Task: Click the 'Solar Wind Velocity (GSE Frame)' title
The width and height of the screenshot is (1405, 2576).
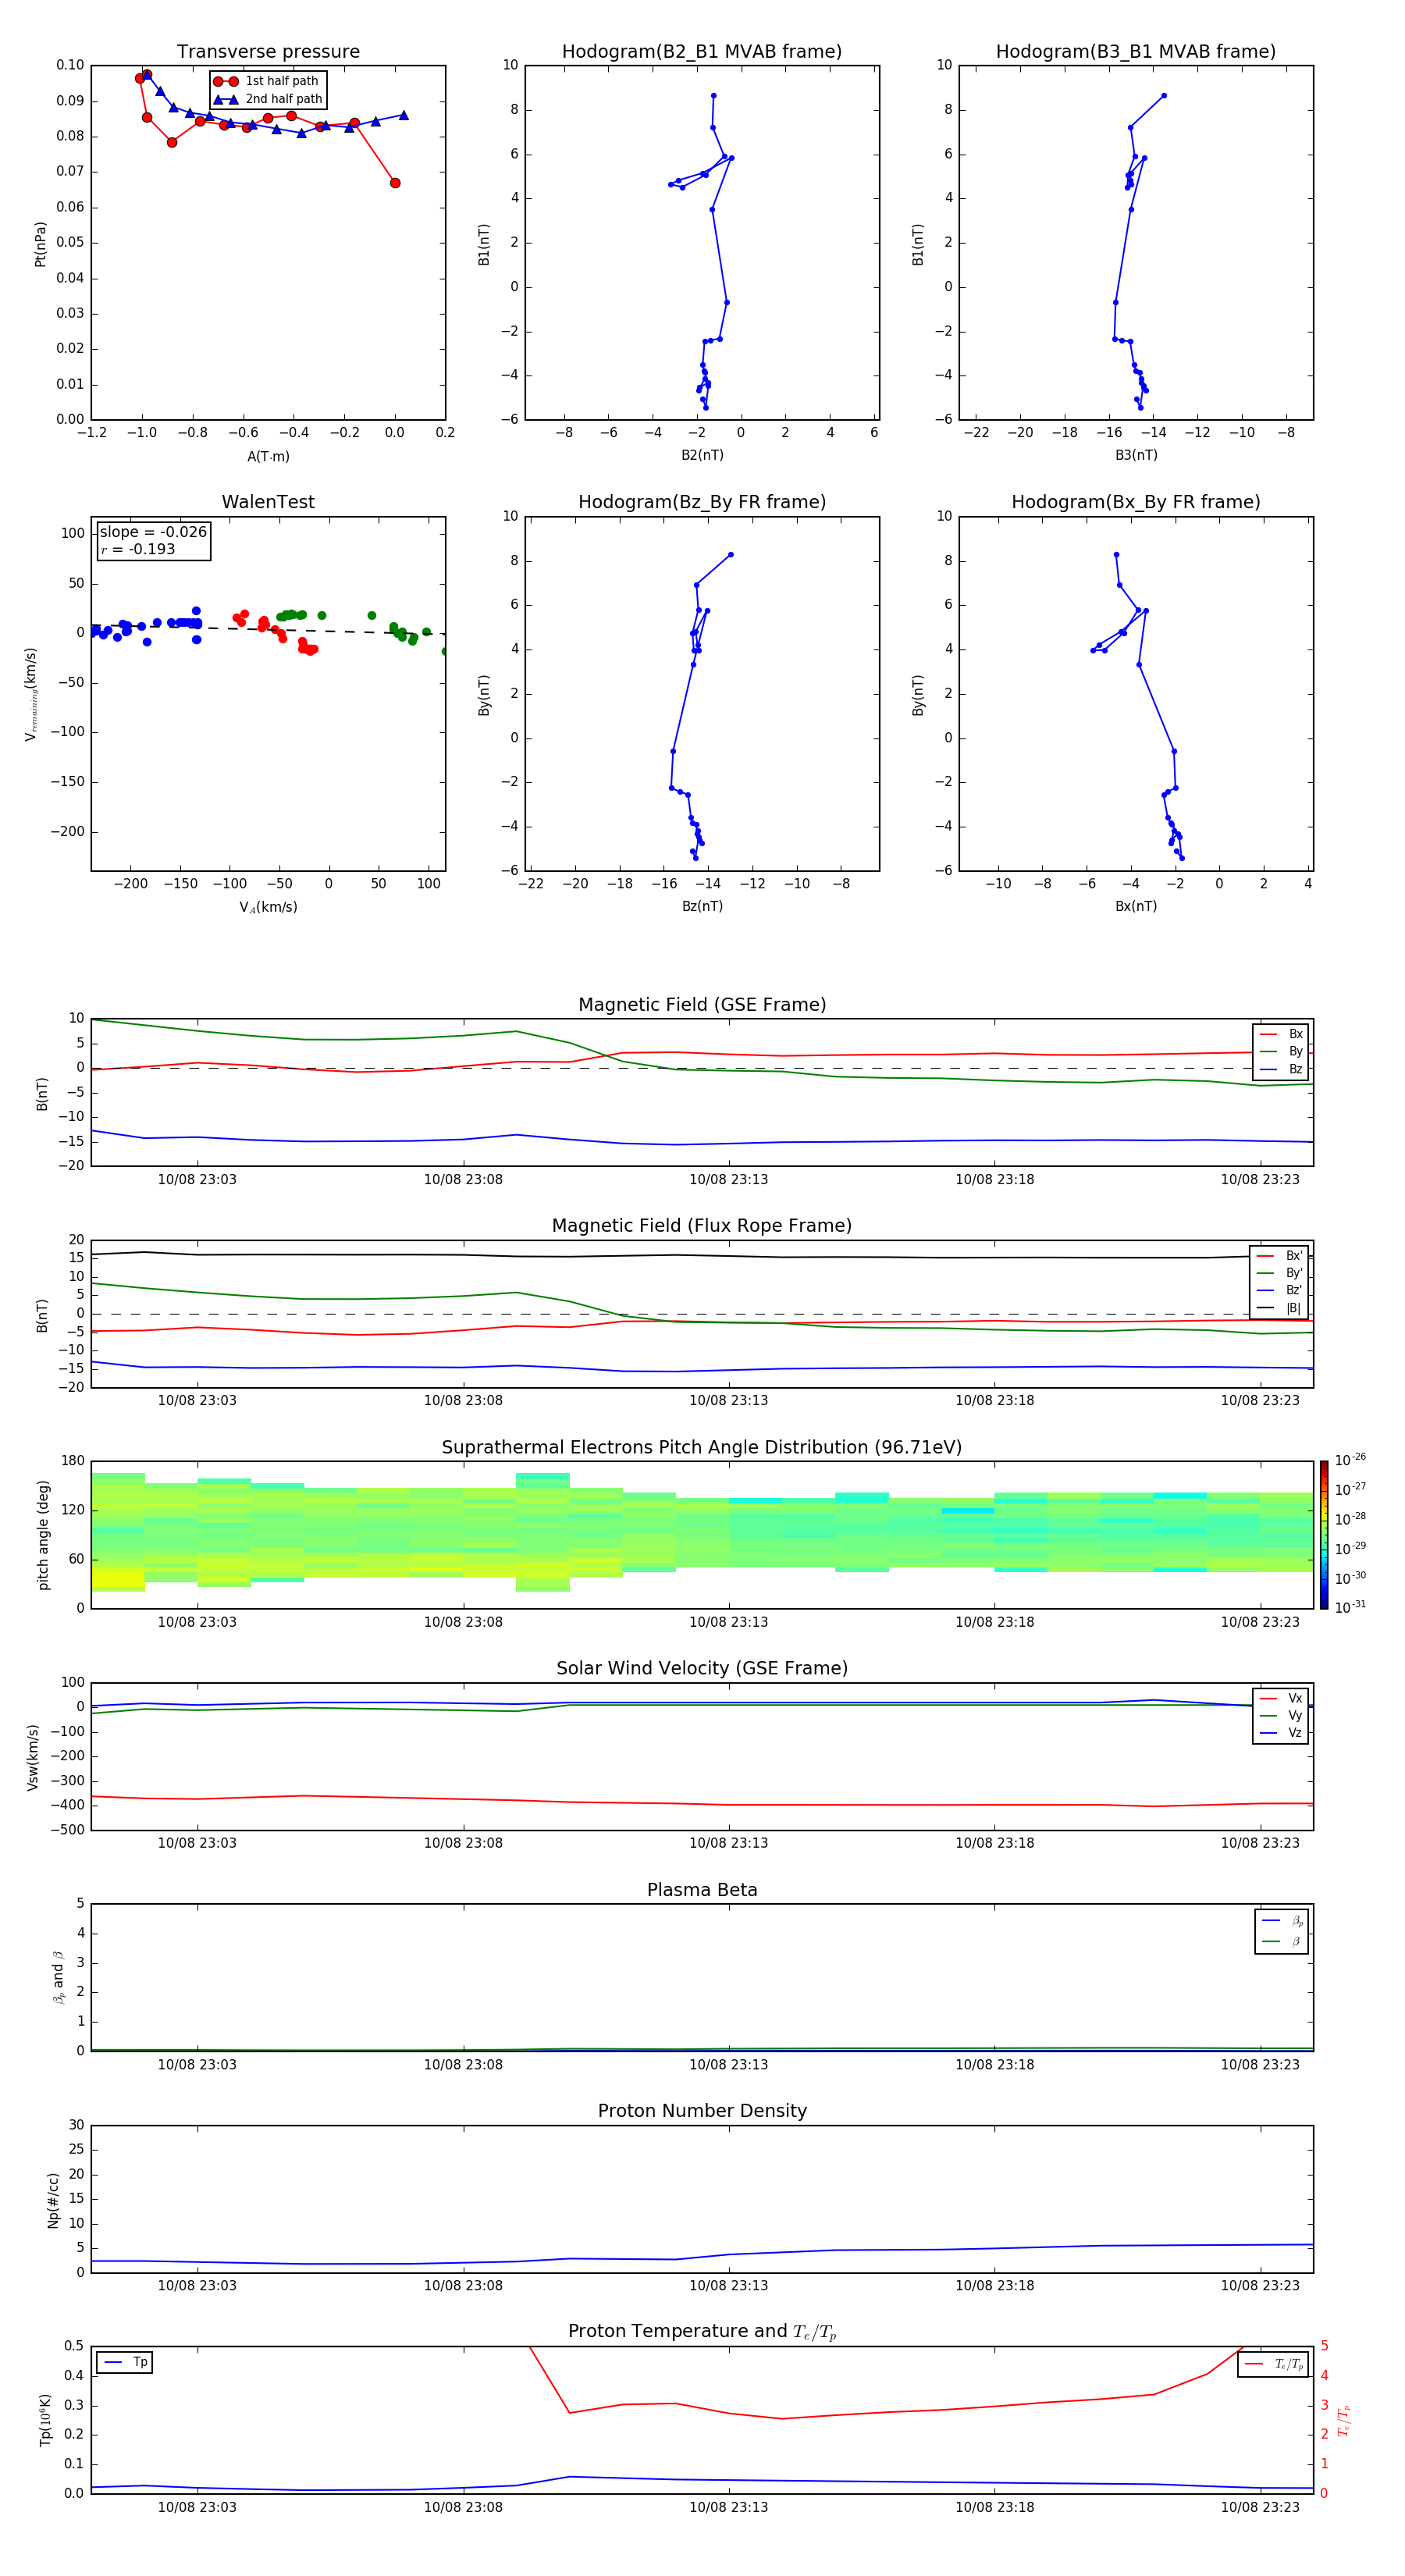Action: 702,1669
